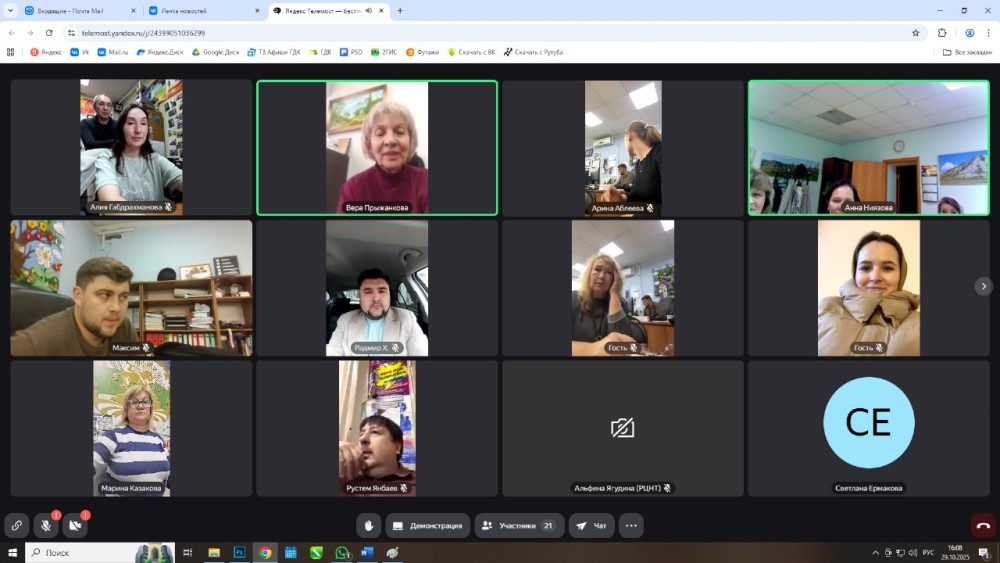1000x563 pixels.
Task: Show next page of participants
Action: point(983,287)
